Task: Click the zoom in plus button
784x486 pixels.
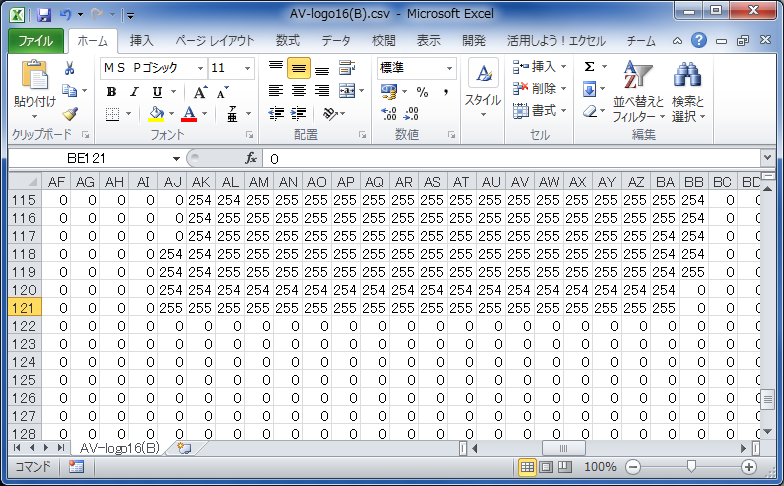Action: (749, 467)
